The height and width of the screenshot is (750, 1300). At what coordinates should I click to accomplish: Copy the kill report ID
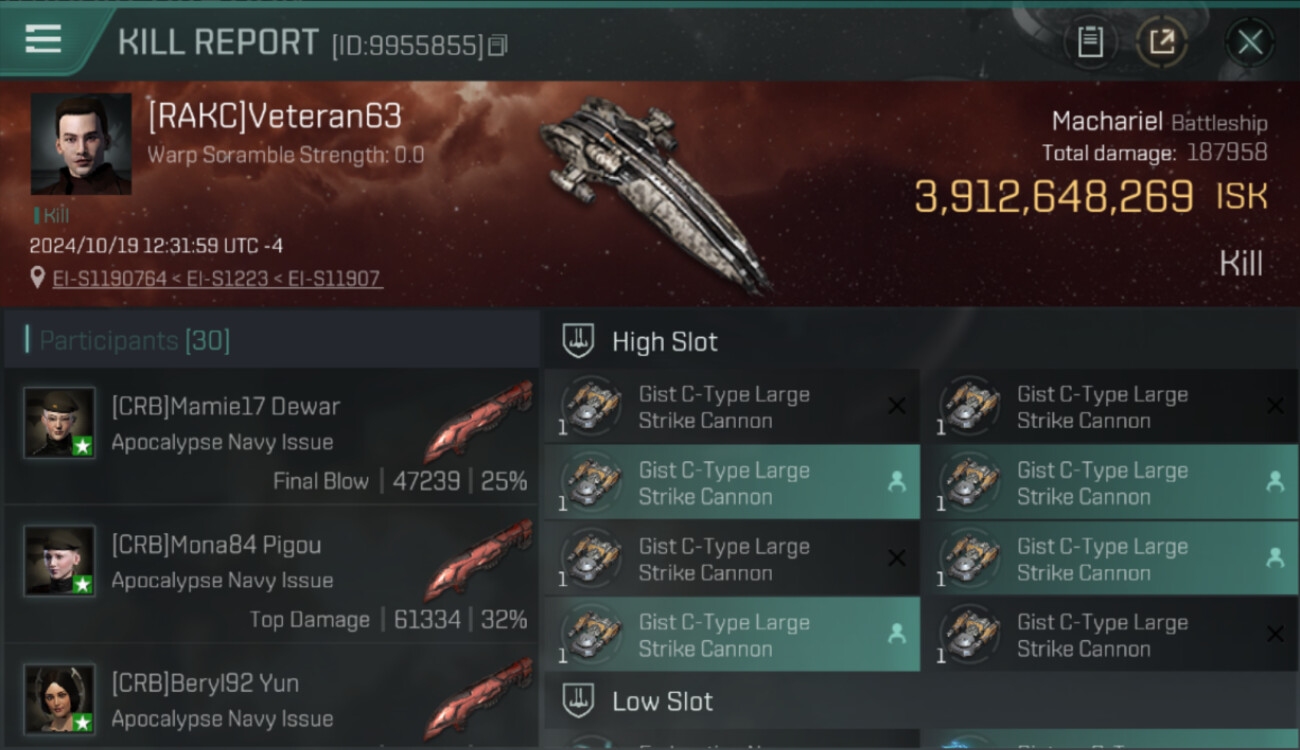point(498,45)
